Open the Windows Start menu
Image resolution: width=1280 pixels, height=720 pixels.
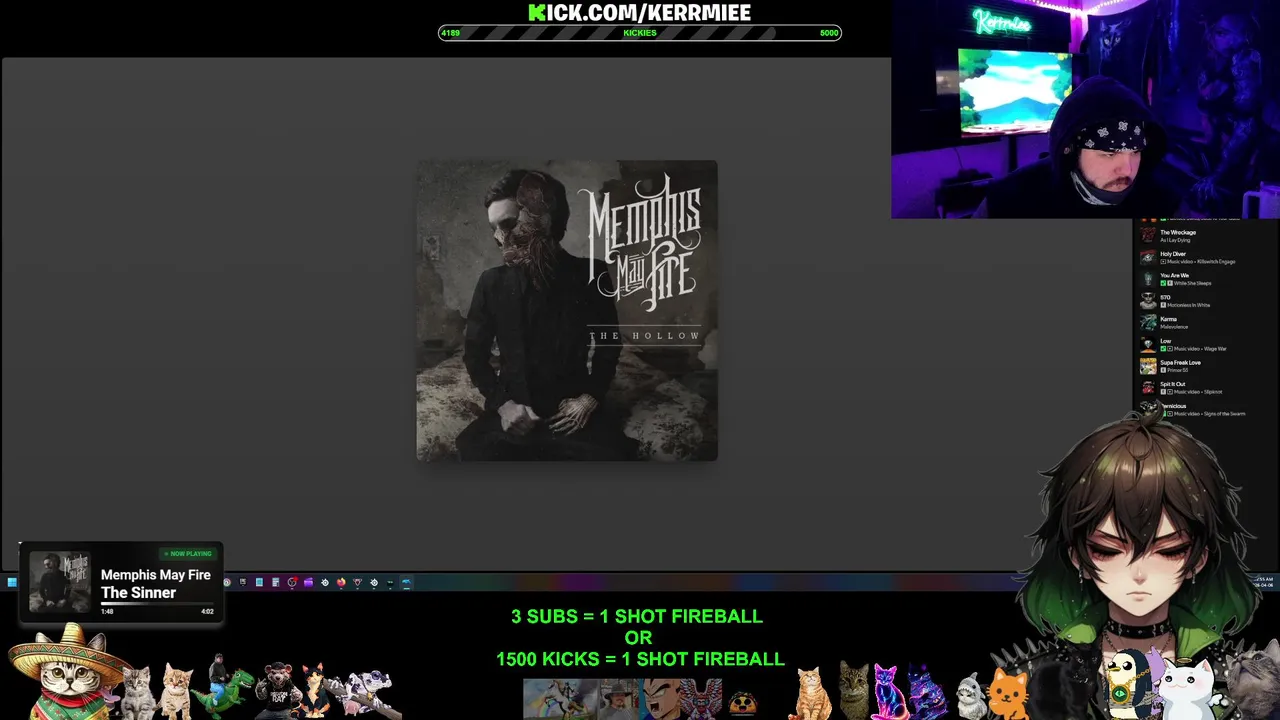[12, 582]
